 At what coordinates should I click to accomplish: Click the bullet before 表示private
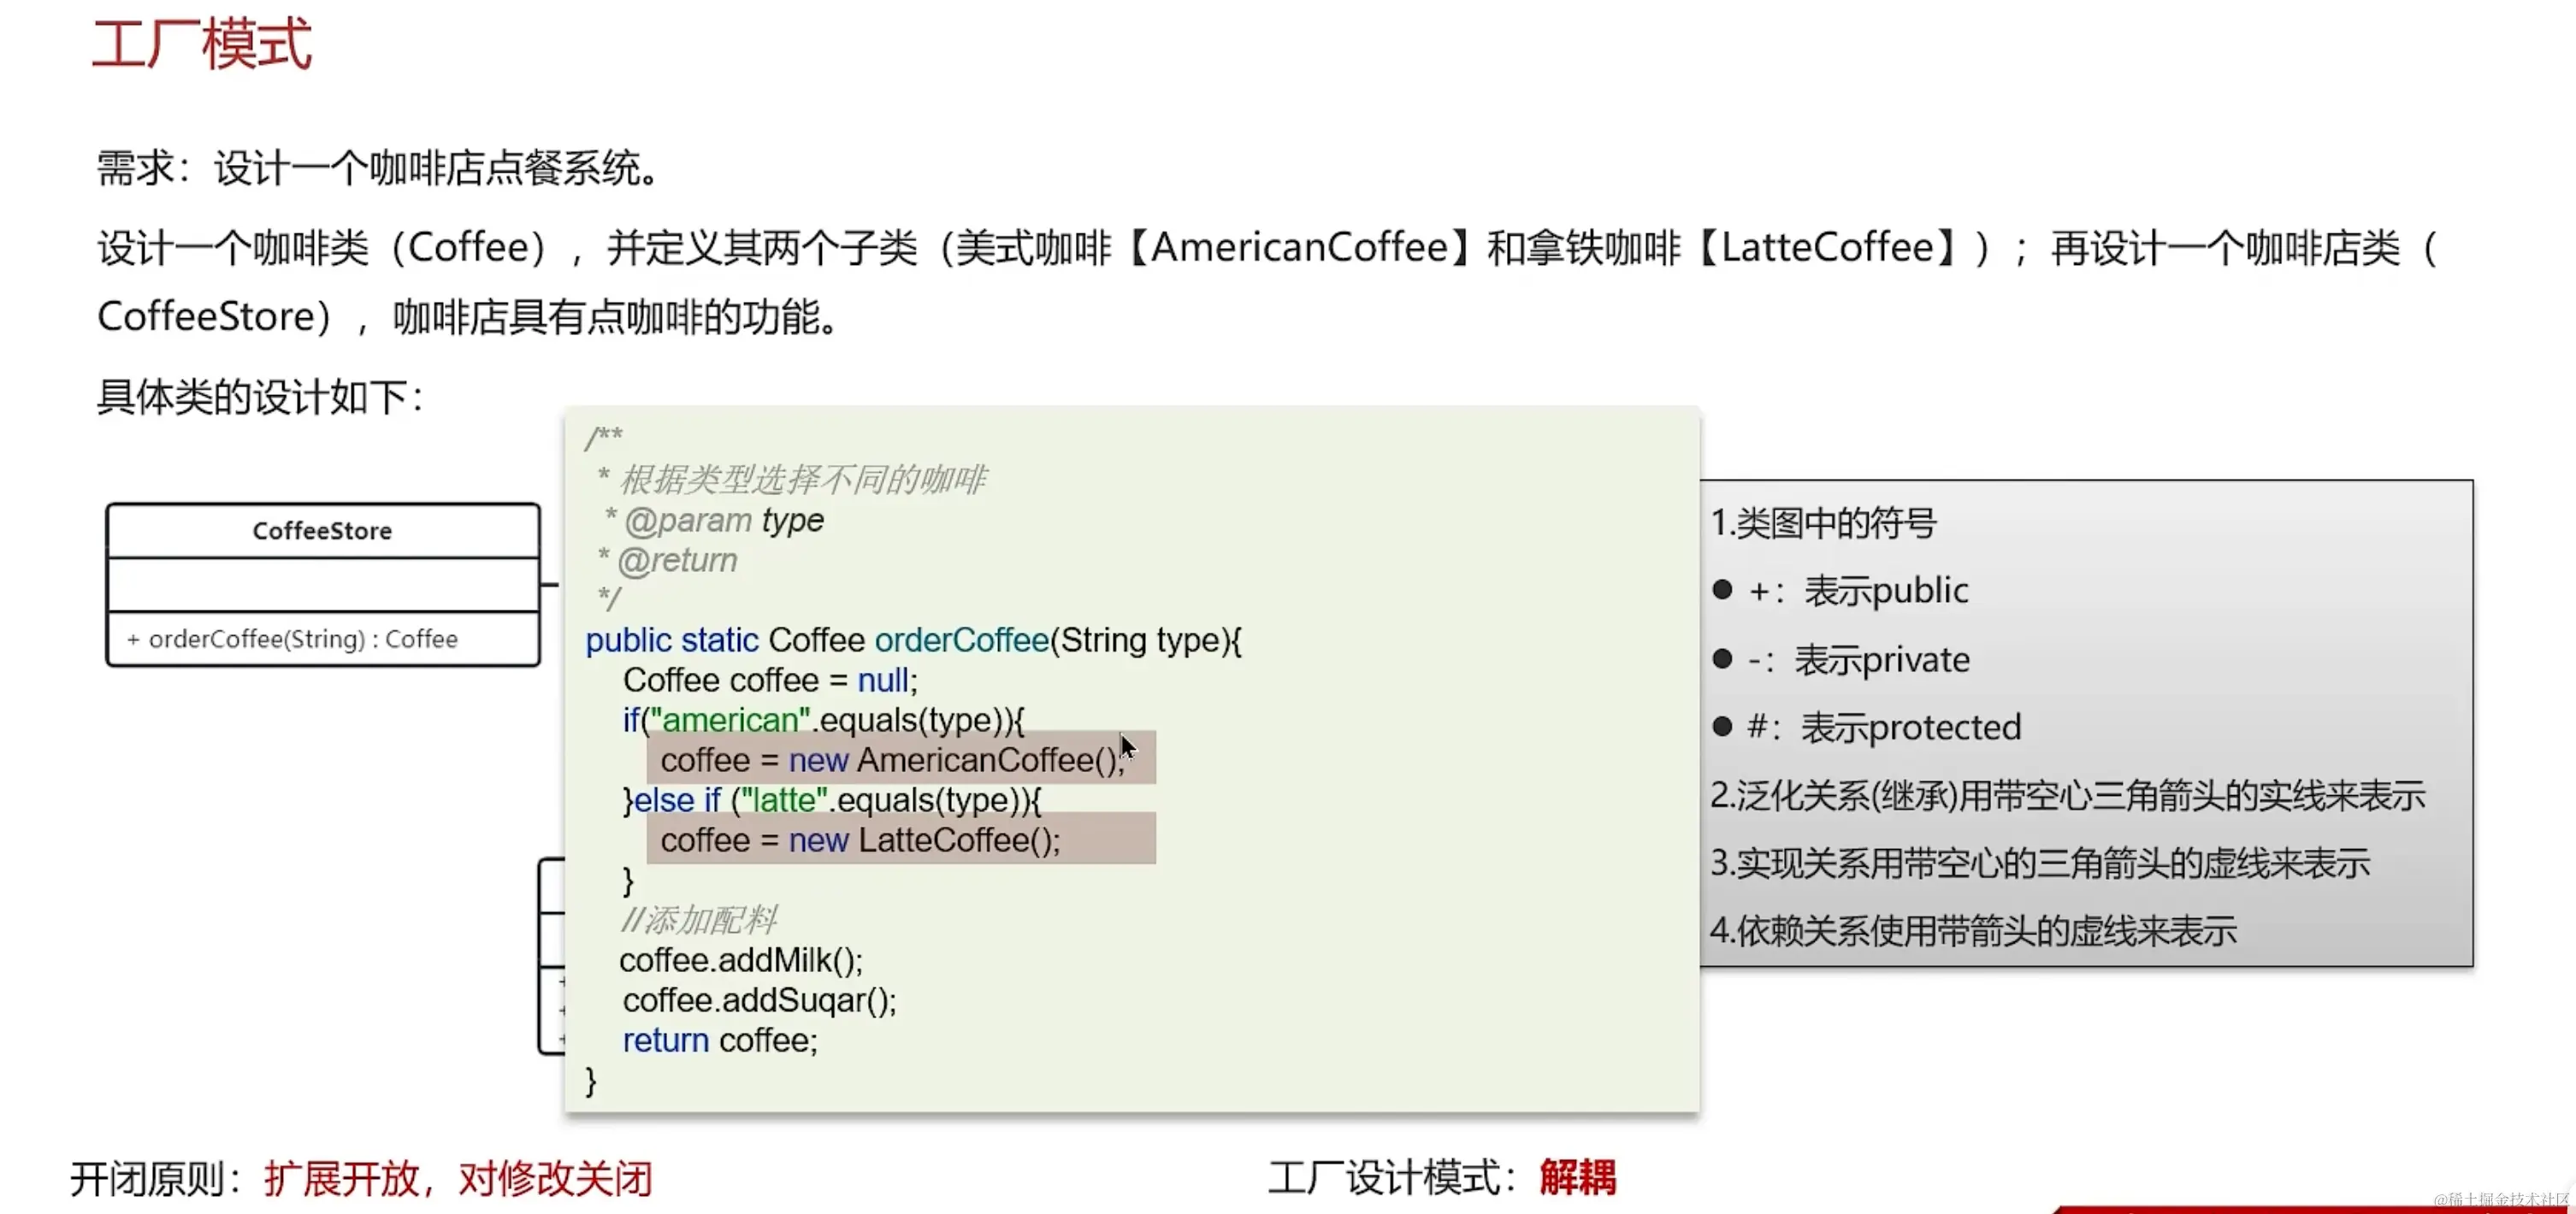[1722, 659]
